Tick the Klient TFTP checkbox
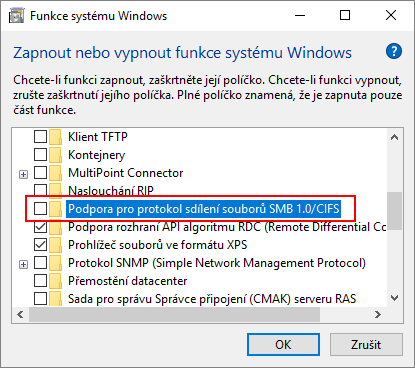The image size is (415, 368). (40, 137)
